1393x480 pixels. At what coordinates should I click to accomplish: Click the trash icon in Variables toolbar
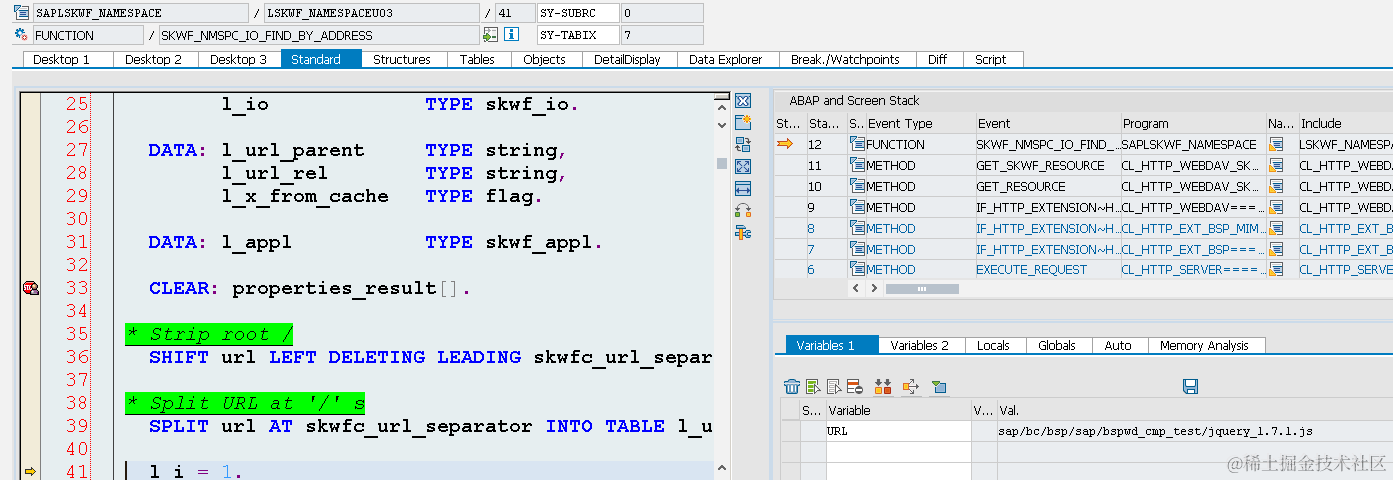click(792, 386)
